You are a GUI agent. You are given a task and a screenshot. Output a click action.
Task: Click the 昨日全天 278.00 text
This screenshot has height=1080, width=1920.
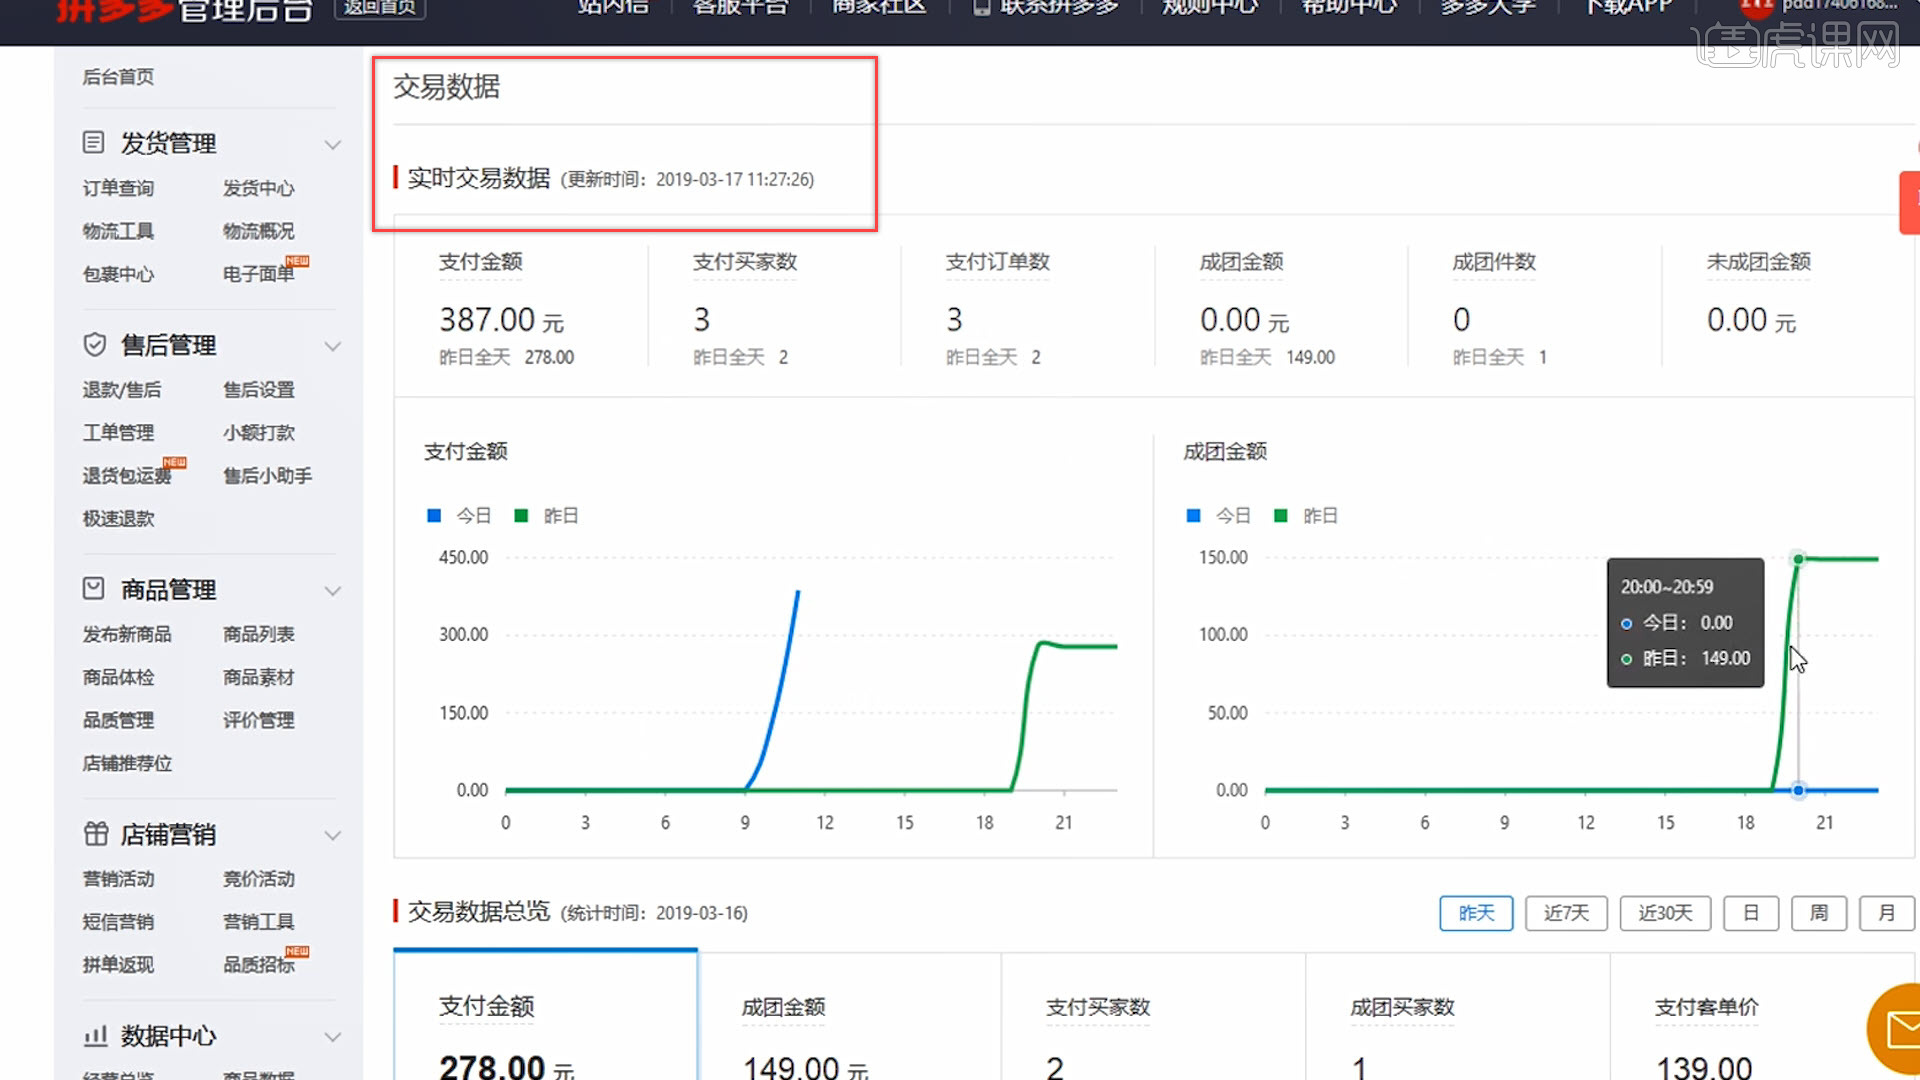[507, 358]
